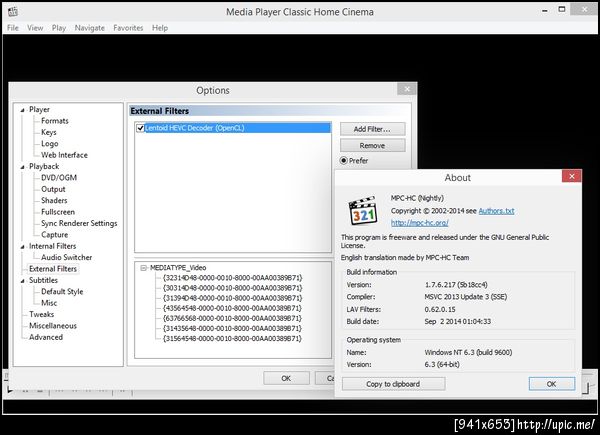Open the Authors.txt link
This screenshot has height=435, width=600.
click(x=496, y=211)
